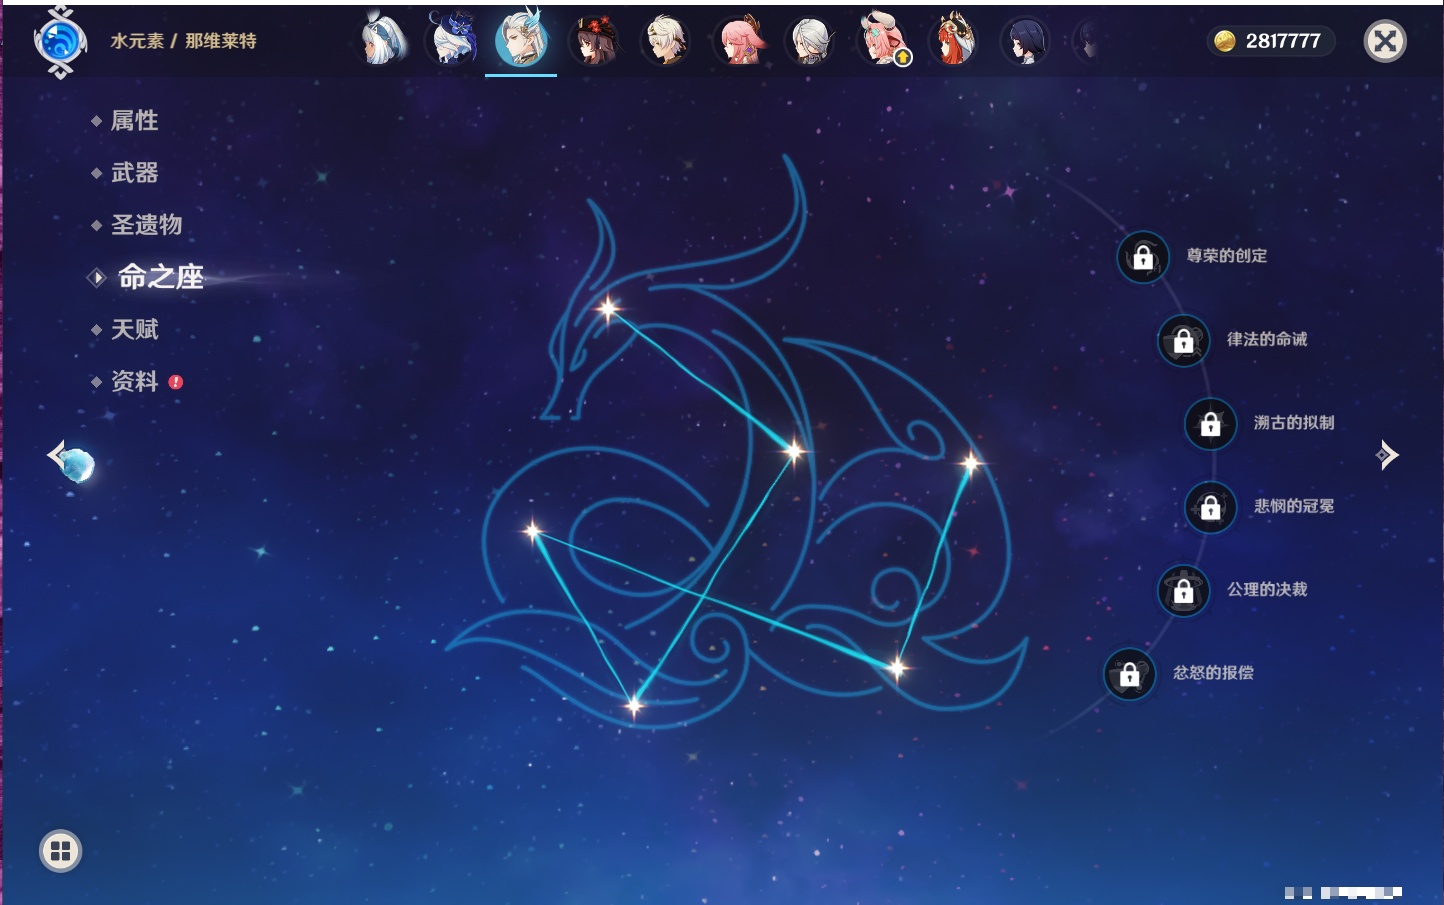Open the 资料 profile tab
Screen dimensions: 1444x905
coord(134,381)
